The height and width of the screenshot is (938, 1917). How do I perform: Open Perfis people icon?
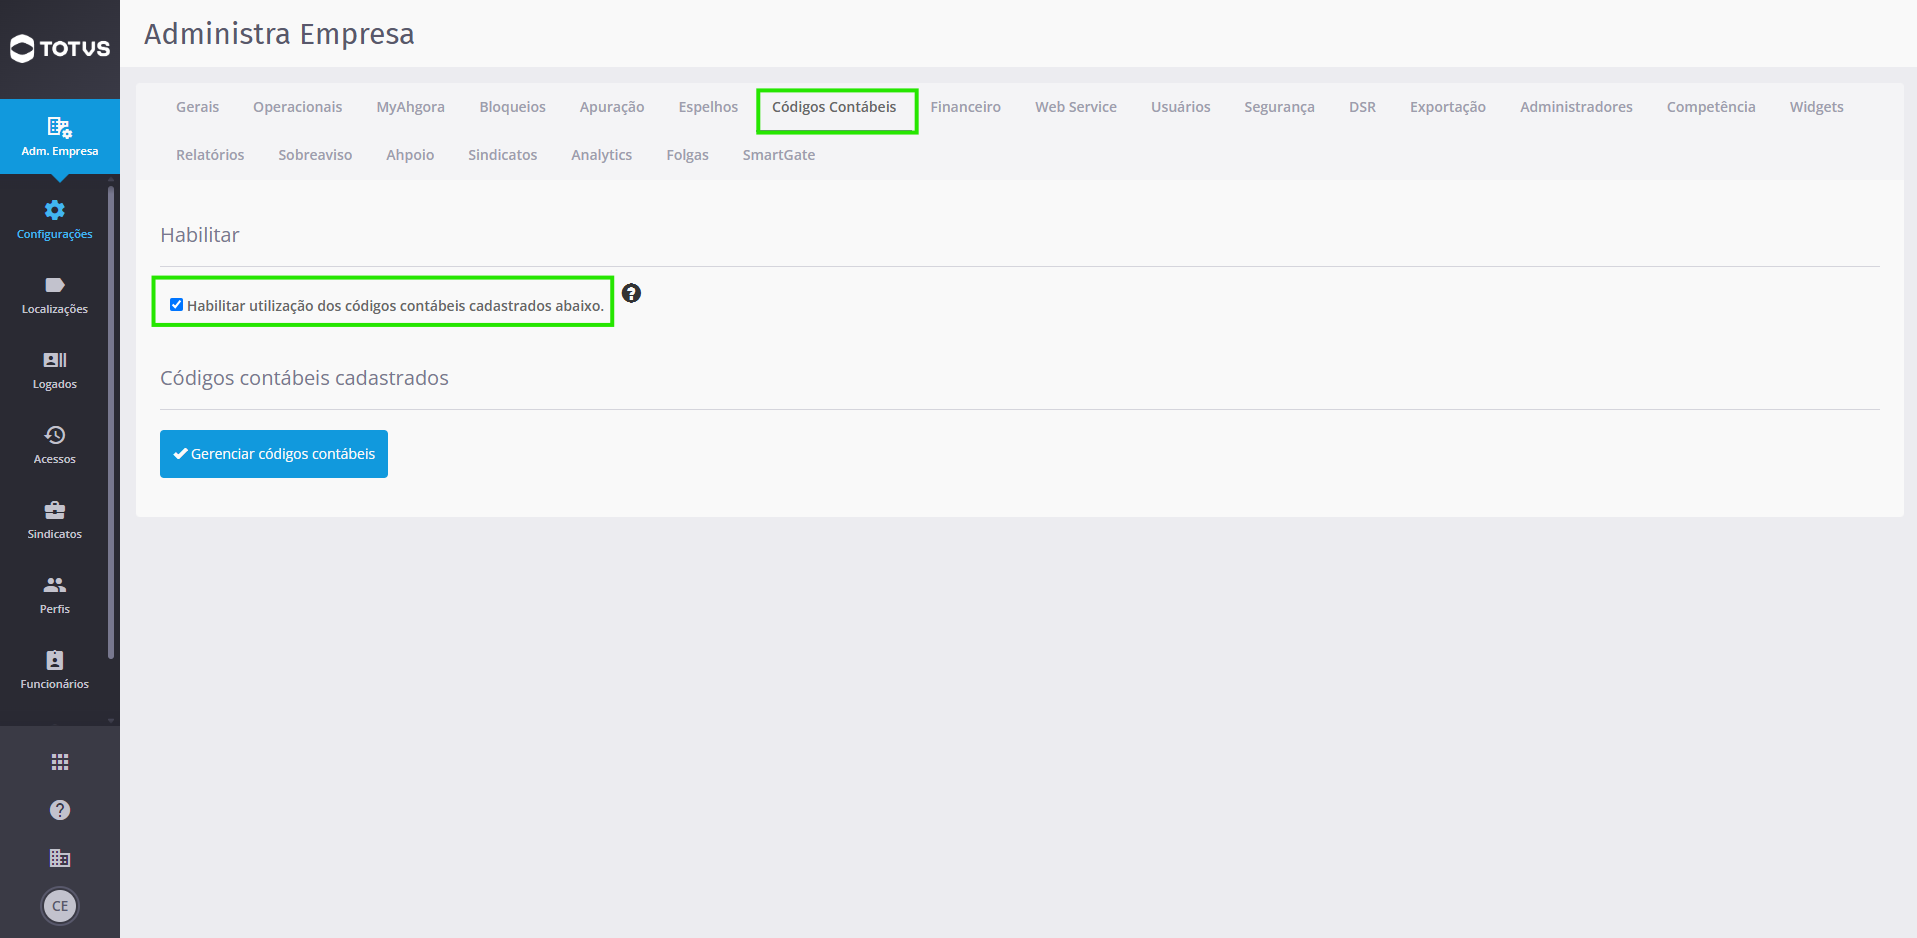(x=55, y=585)
